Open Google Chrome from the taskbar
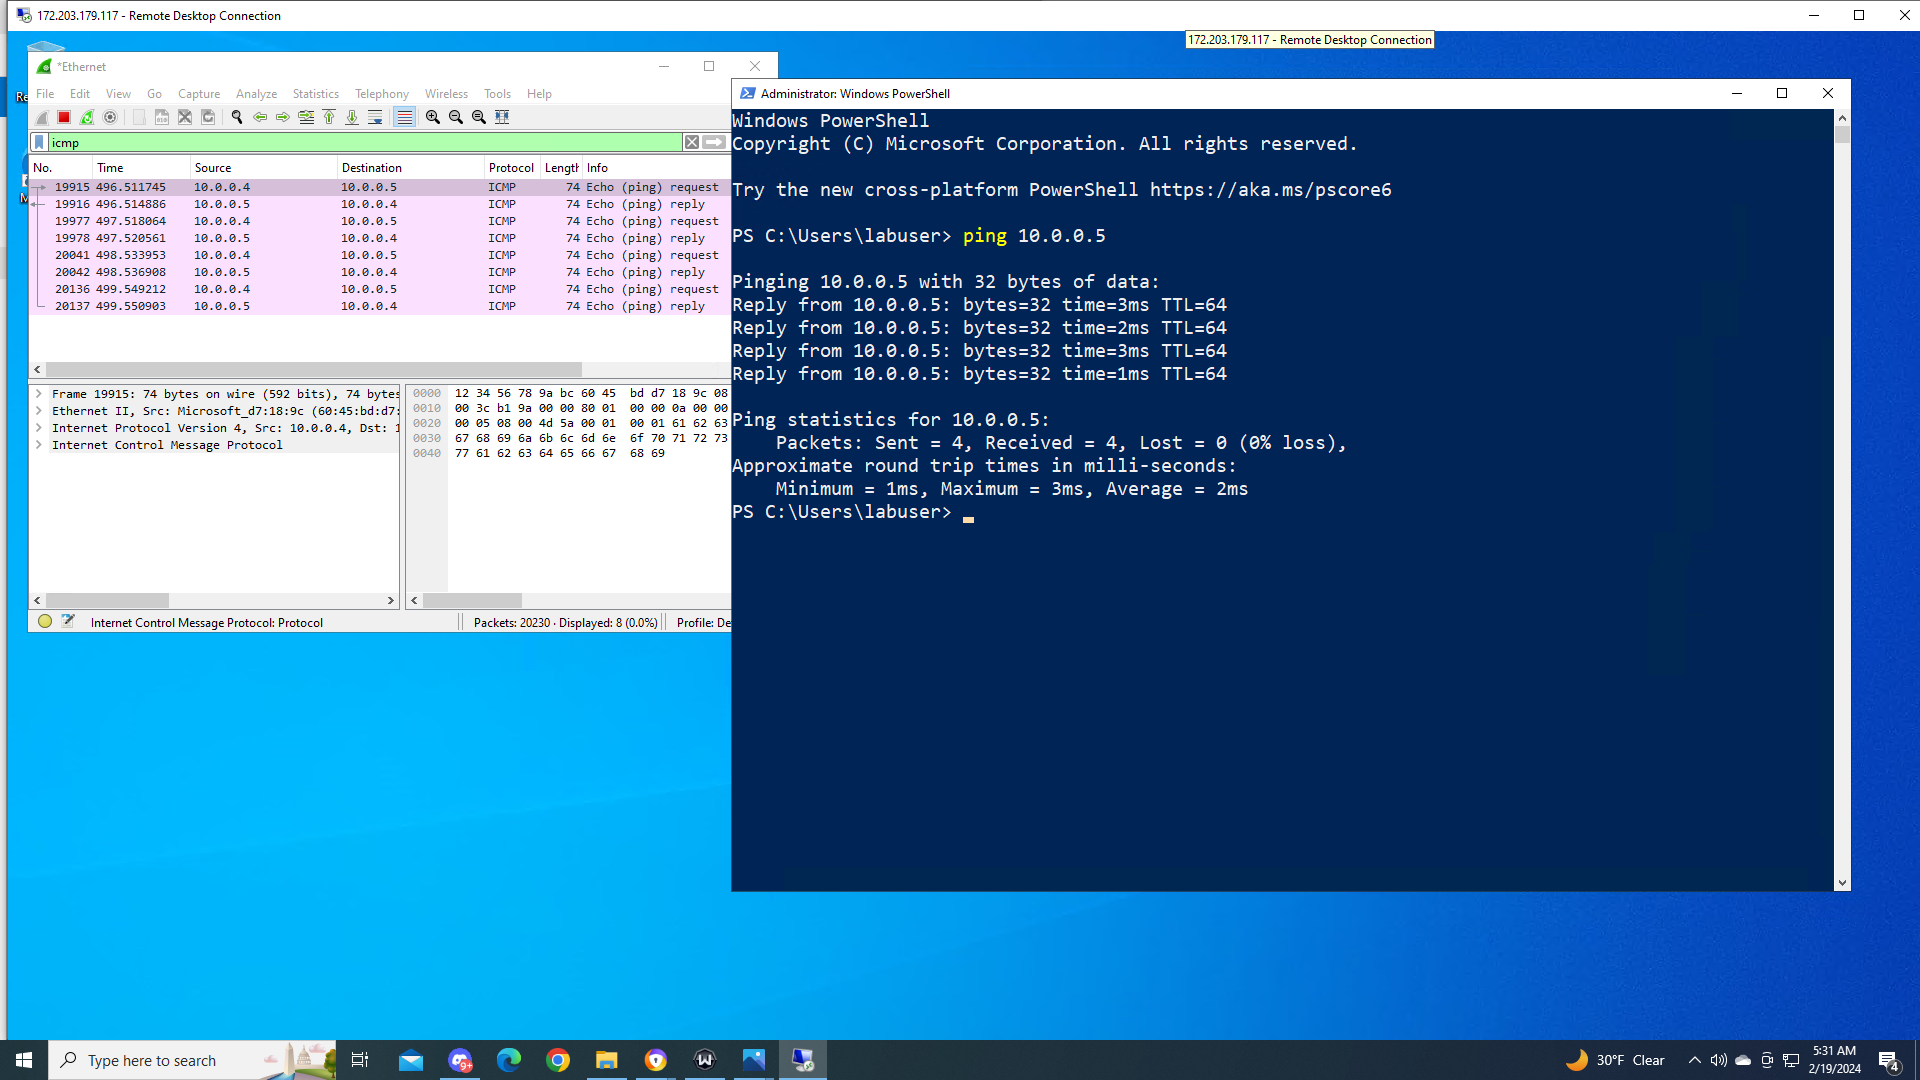1920x1080 pixels. pos(558,1060)
